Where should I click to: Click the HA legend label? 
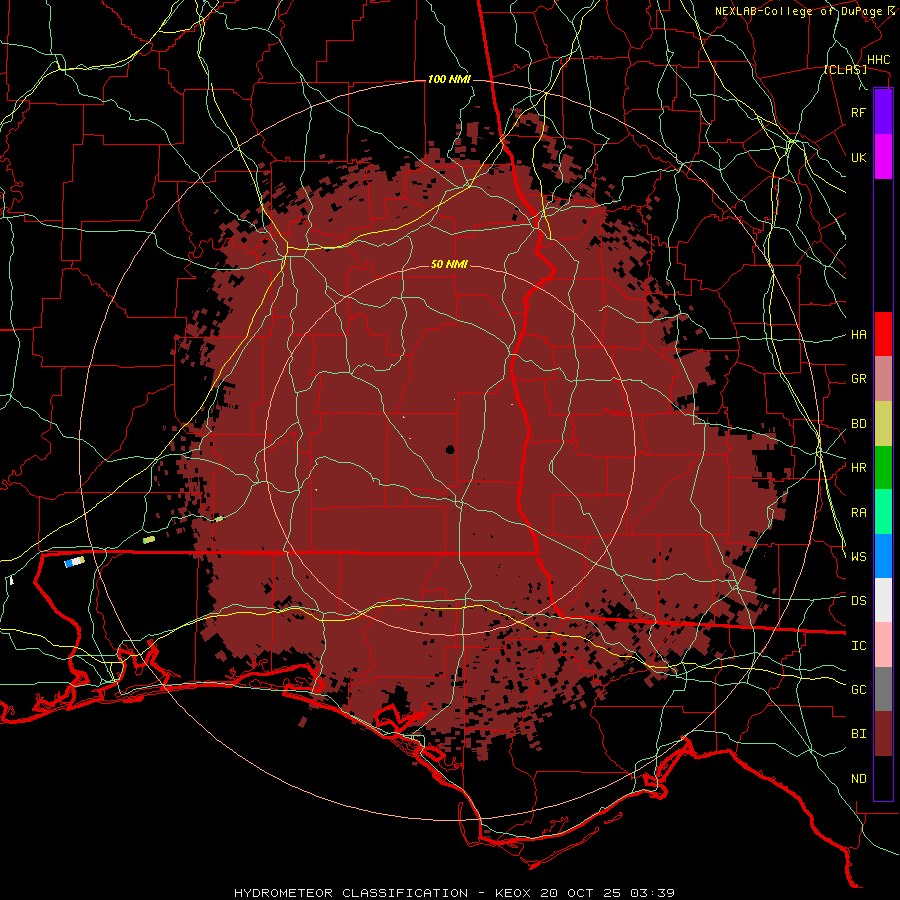[x=859, y=335]
